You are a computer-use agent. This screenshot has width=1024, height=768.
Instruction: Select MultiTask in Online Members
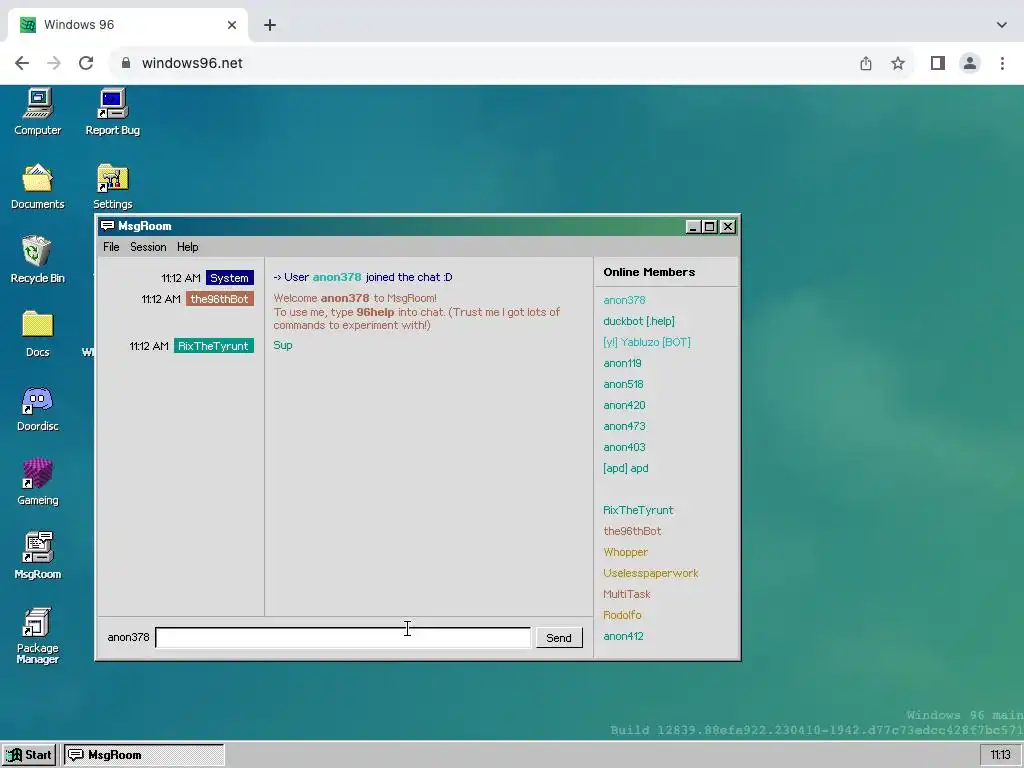tap(626, 594)
